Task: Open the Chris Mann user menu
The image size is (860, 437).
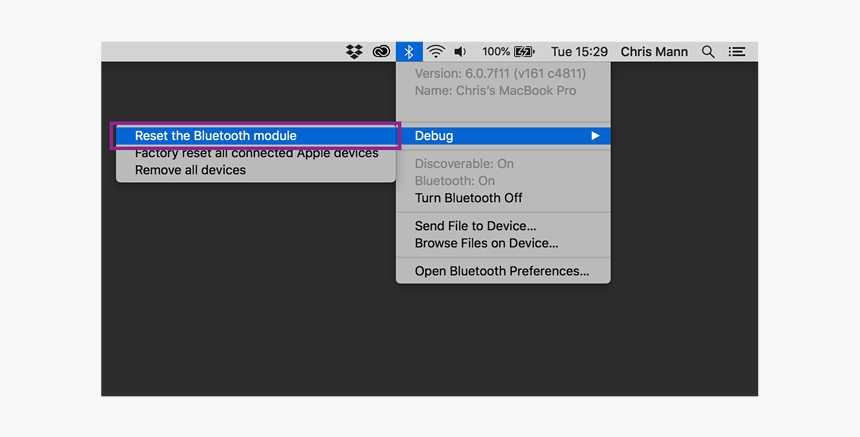Action: point(654,52)
